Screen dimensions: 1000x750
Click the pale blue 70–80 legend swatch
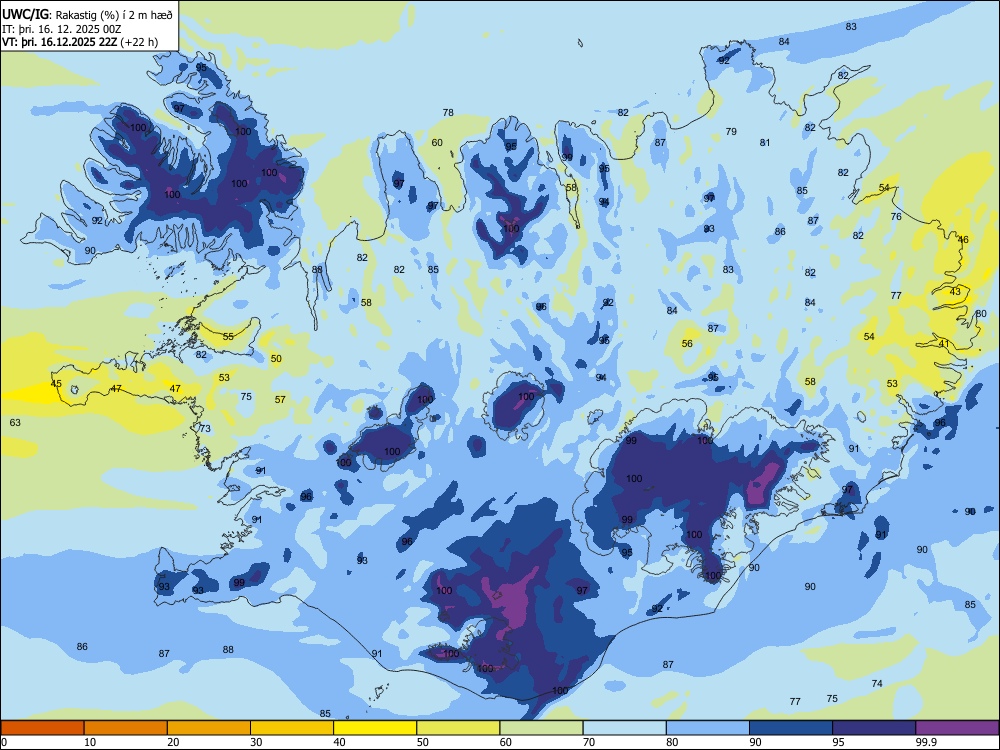[x=624, y=728]
